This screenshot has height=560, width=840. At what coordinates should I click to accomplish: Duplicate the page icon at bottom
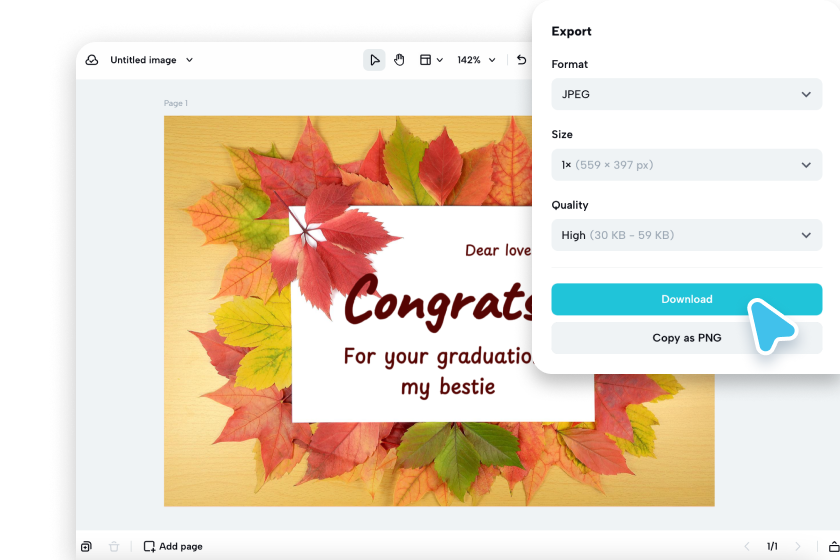[86, 547]
